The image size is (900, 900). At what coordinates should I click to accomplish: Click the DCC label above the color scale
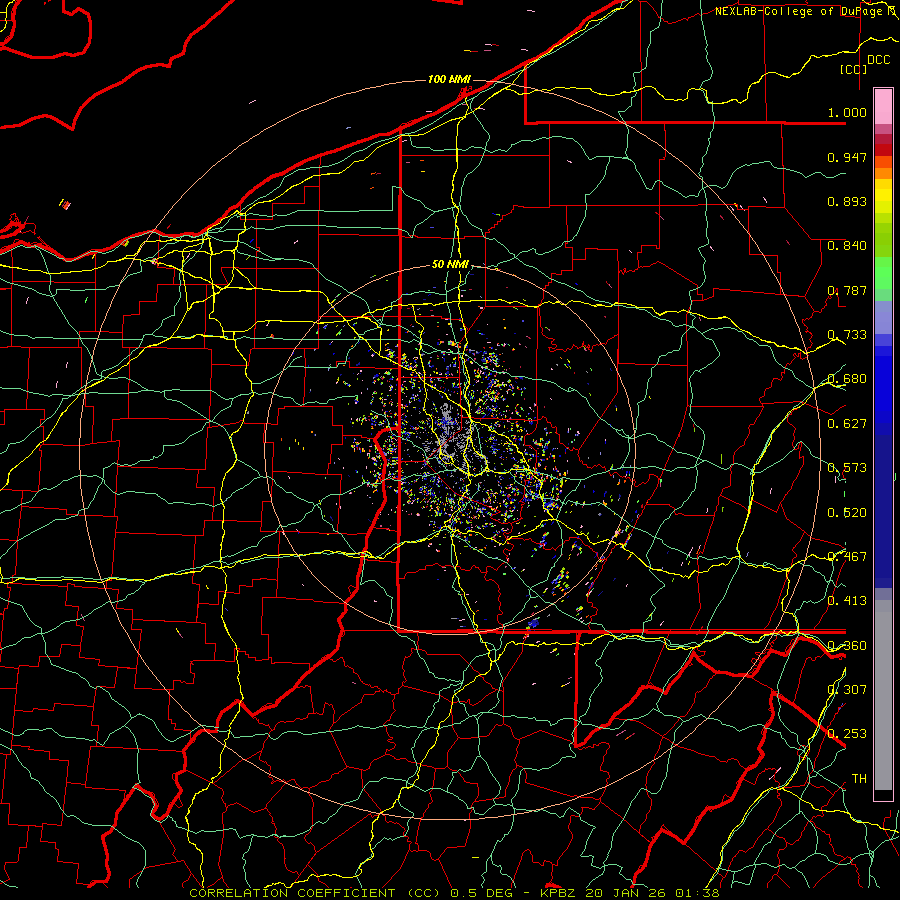pos(878,60)
